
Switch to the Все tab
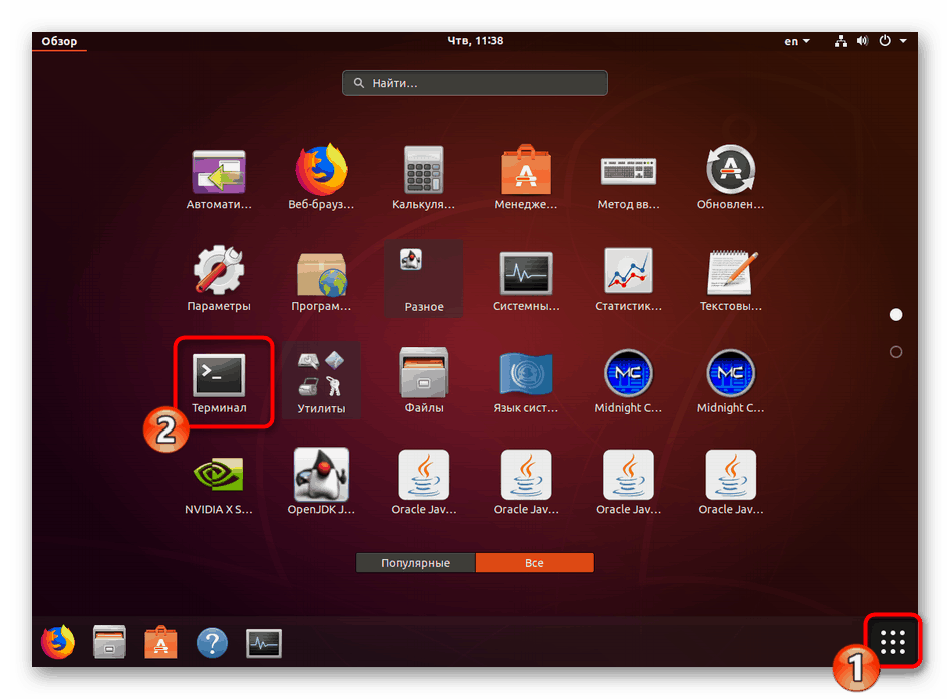tap(534, 563)
